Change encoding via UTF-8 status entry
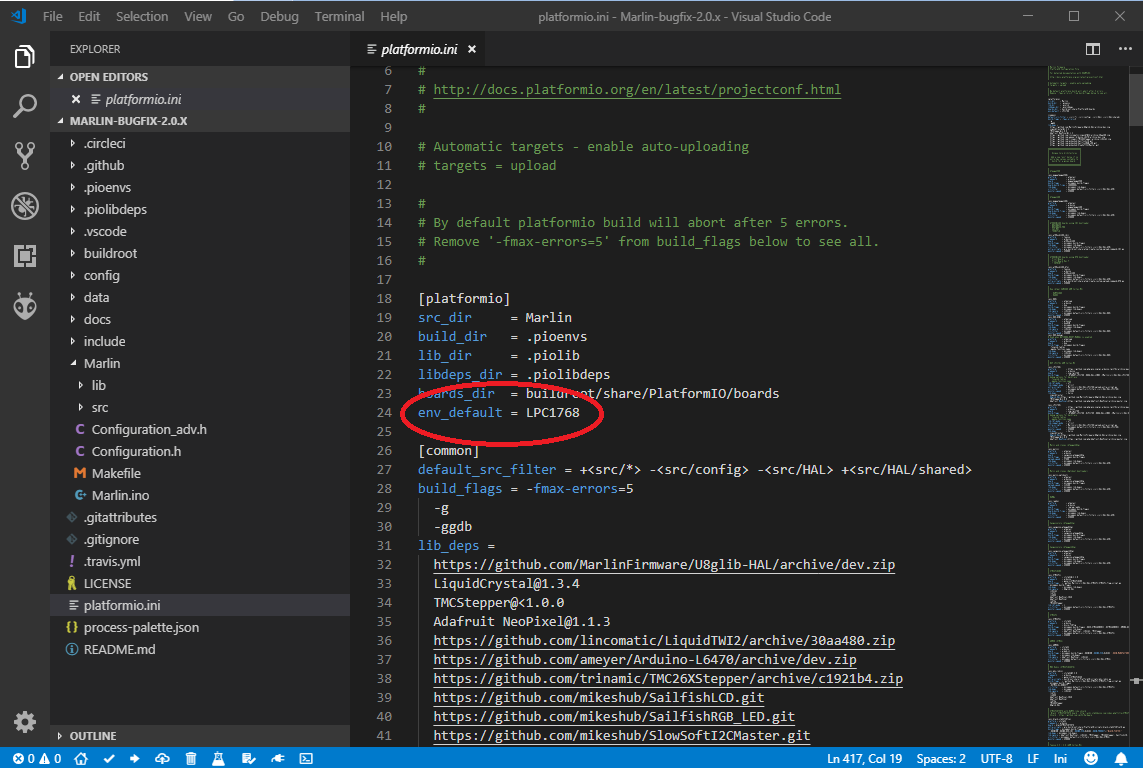 pos(996,759)
